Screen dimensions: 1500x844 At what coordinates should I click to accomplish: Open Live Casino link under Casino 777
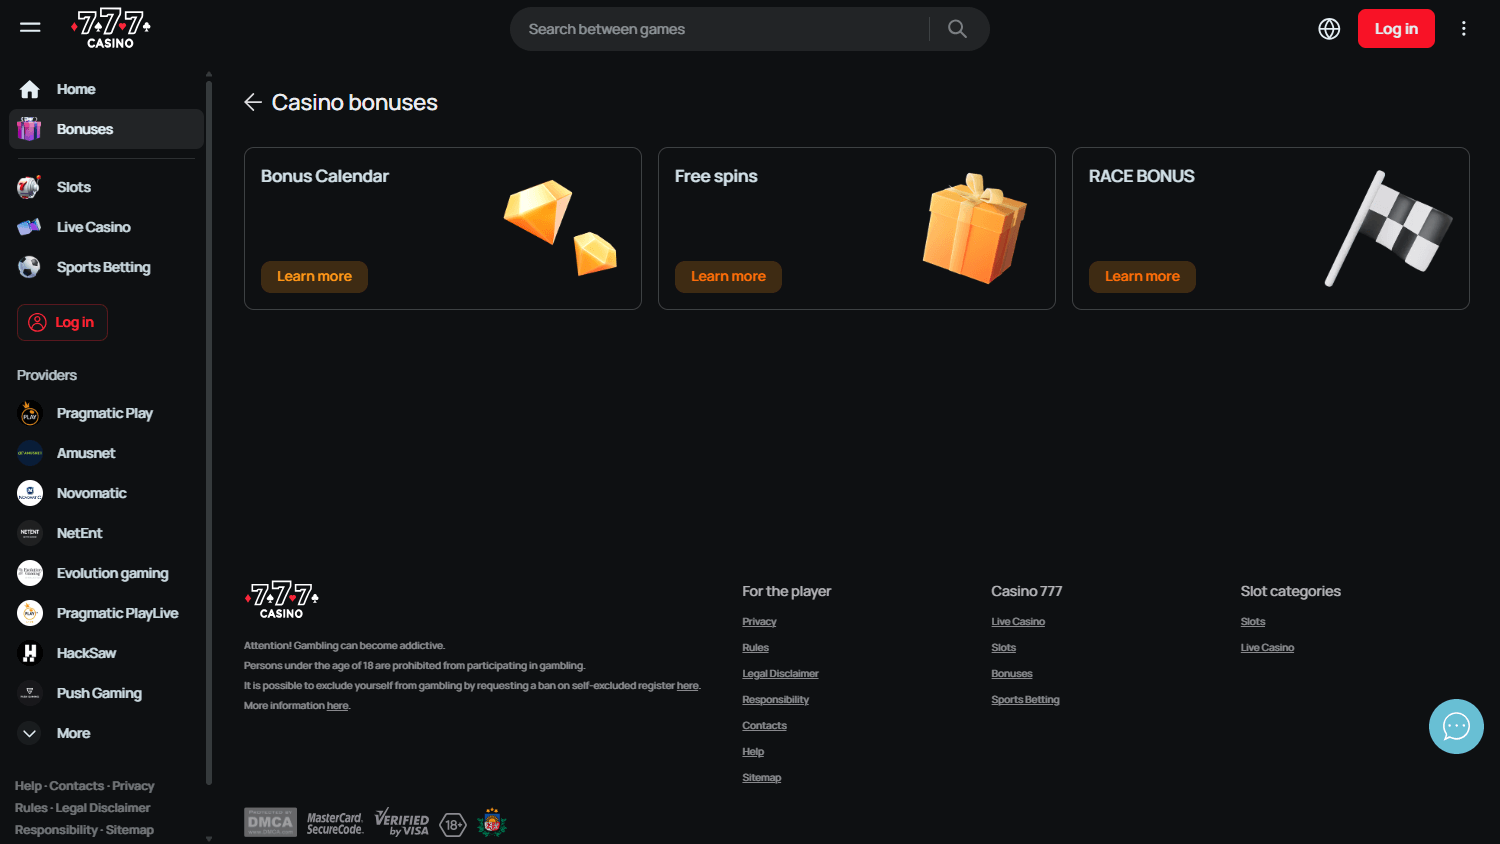coord(1018,622)
